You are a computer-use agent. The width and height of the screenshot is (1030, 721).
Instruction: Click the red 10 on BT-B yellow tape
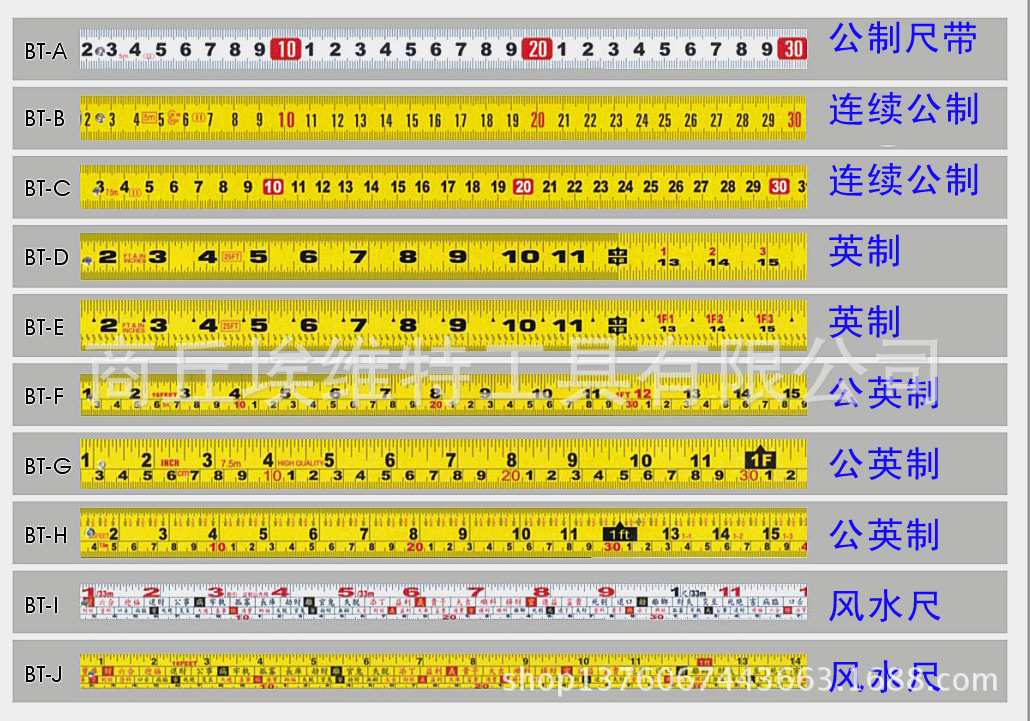click(x=286, y=120)
